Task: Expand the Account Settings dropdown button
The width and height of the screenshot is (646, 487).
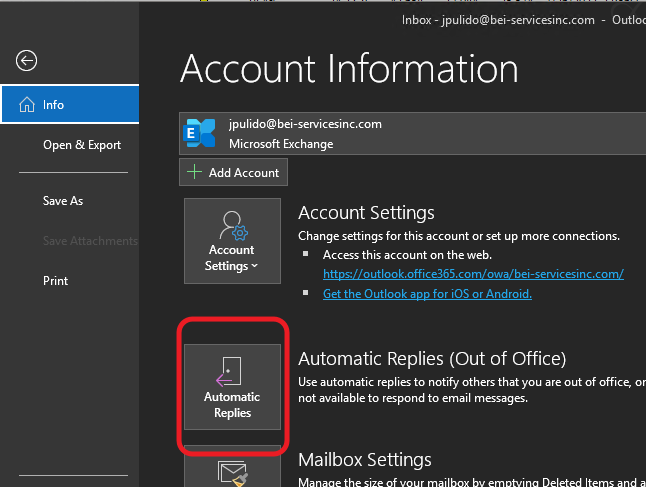Action: click(x=232, y=241)
